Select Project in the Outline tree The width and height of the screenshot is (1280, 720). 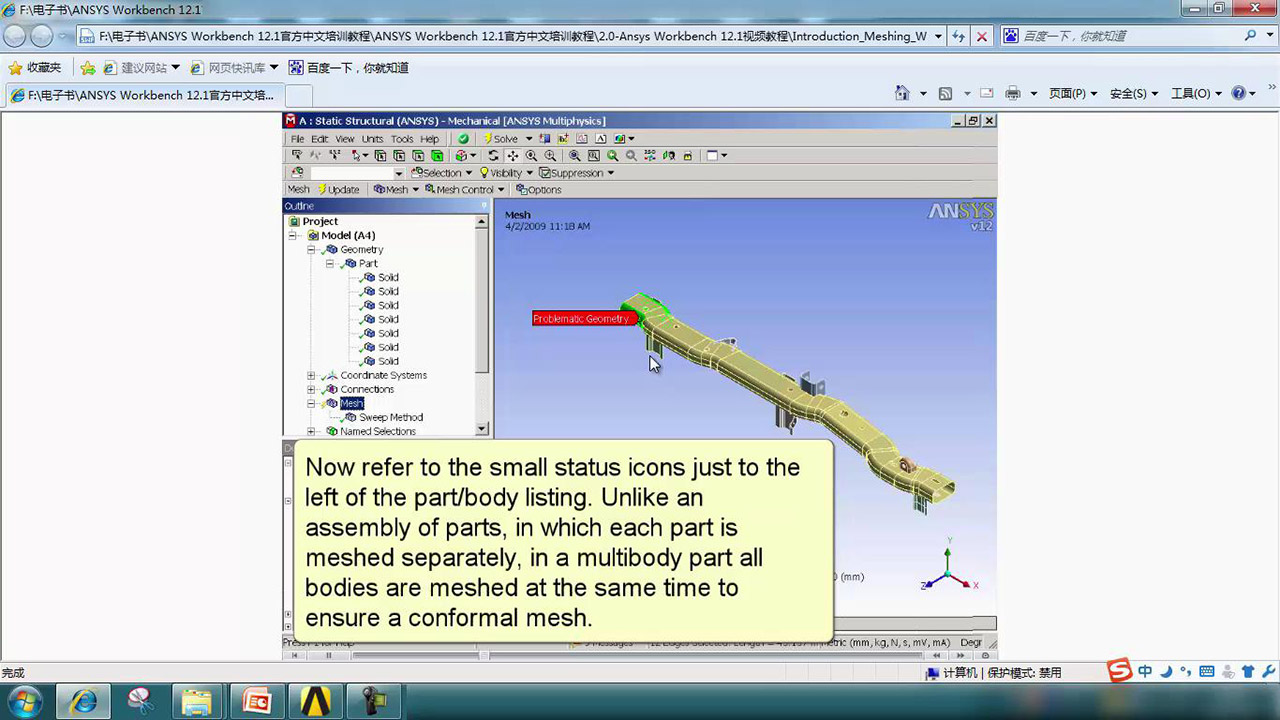pyautogui.click(x=320, y=222)
